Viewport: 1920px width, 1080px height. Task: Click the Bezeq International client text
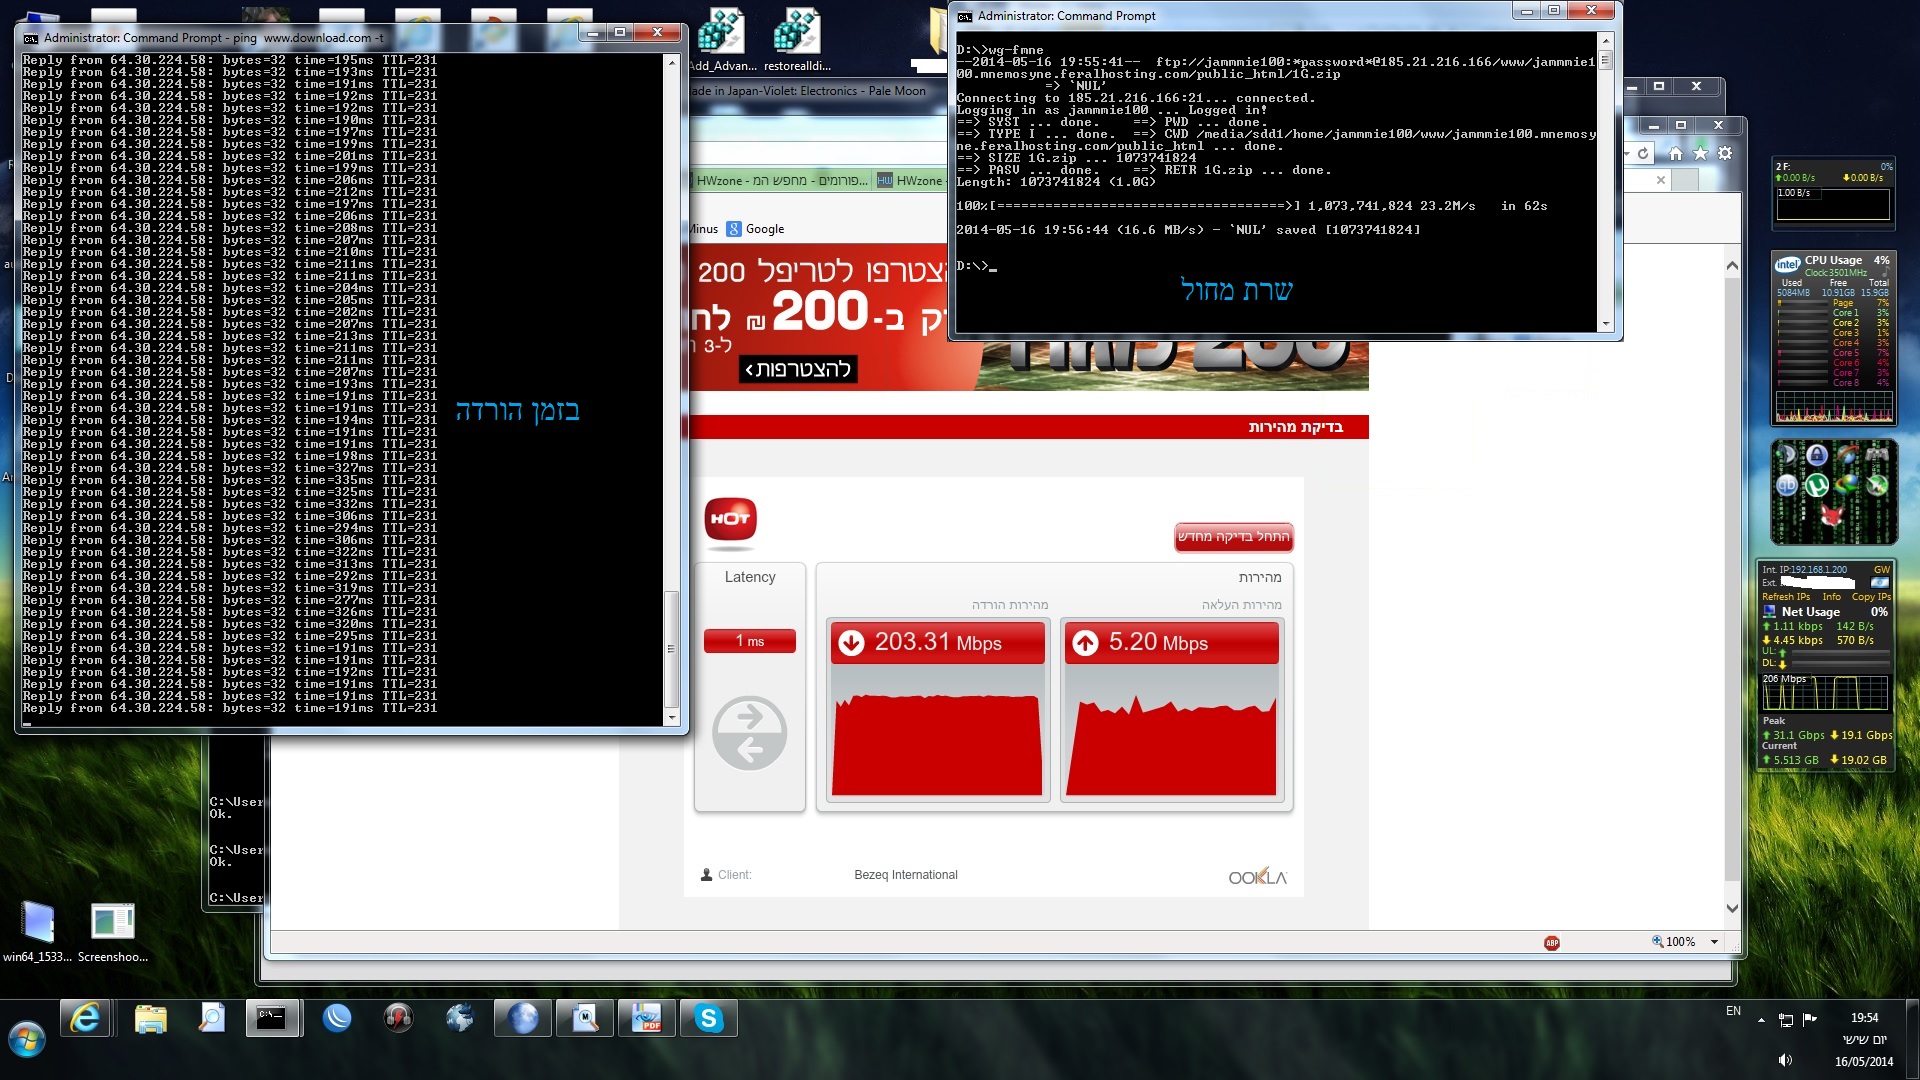click(906, 875)
